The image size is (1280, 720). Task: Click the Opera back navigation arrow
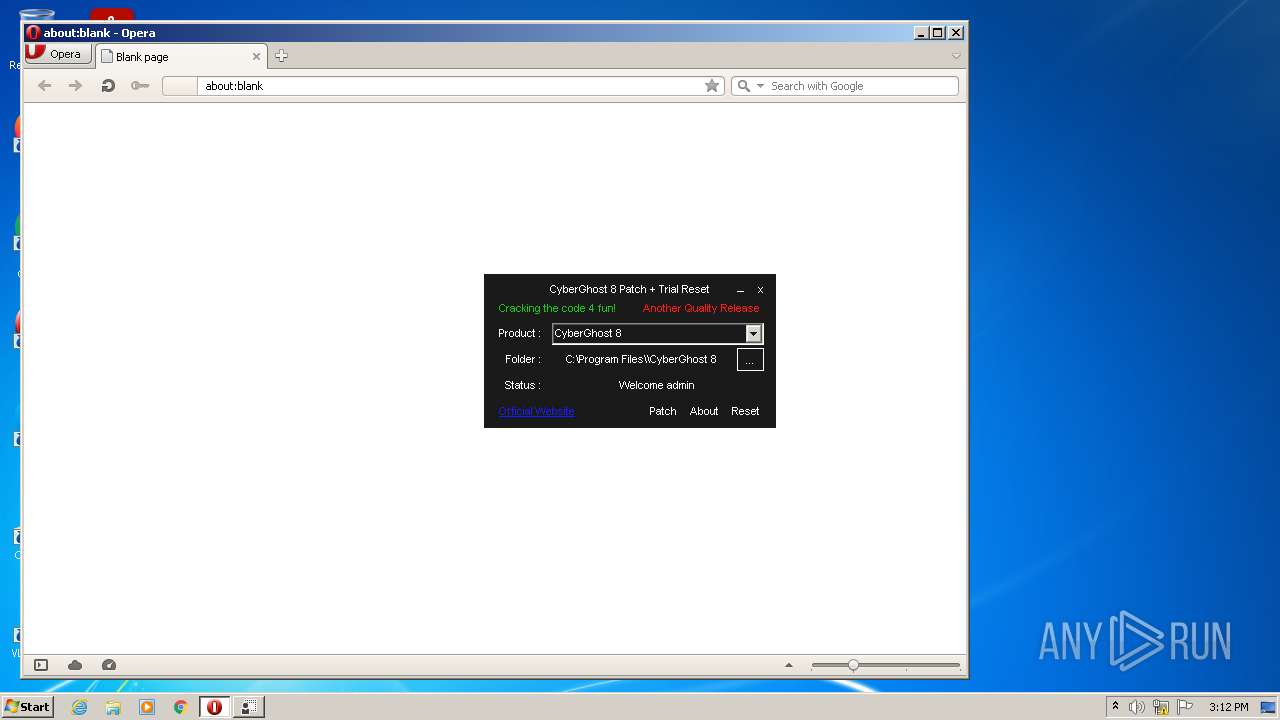[x=44, y=86]
